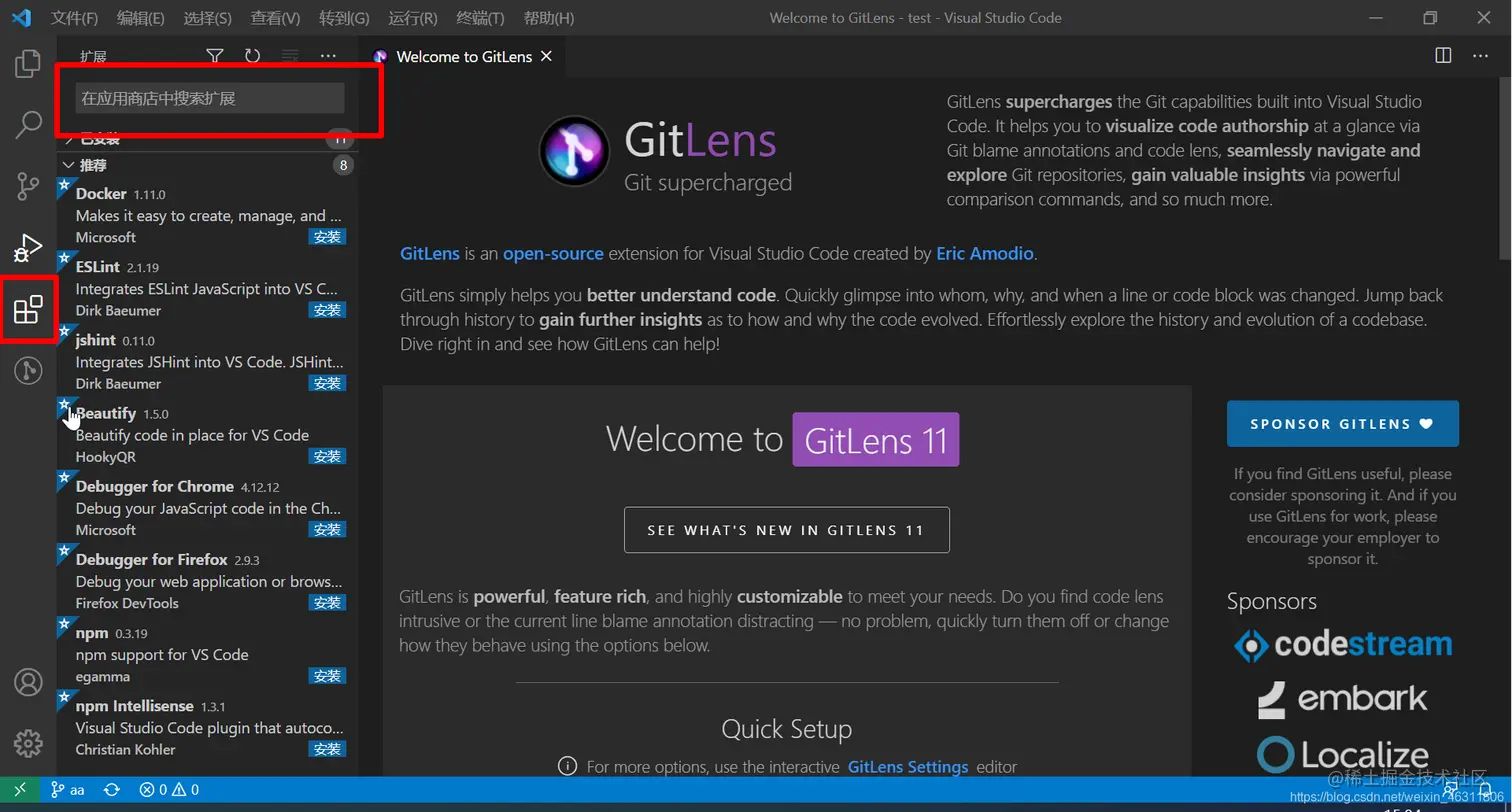The image size is (1512, 812).
Task: Click the filter extensions funnel icon
Action: (x=215, y=56)
